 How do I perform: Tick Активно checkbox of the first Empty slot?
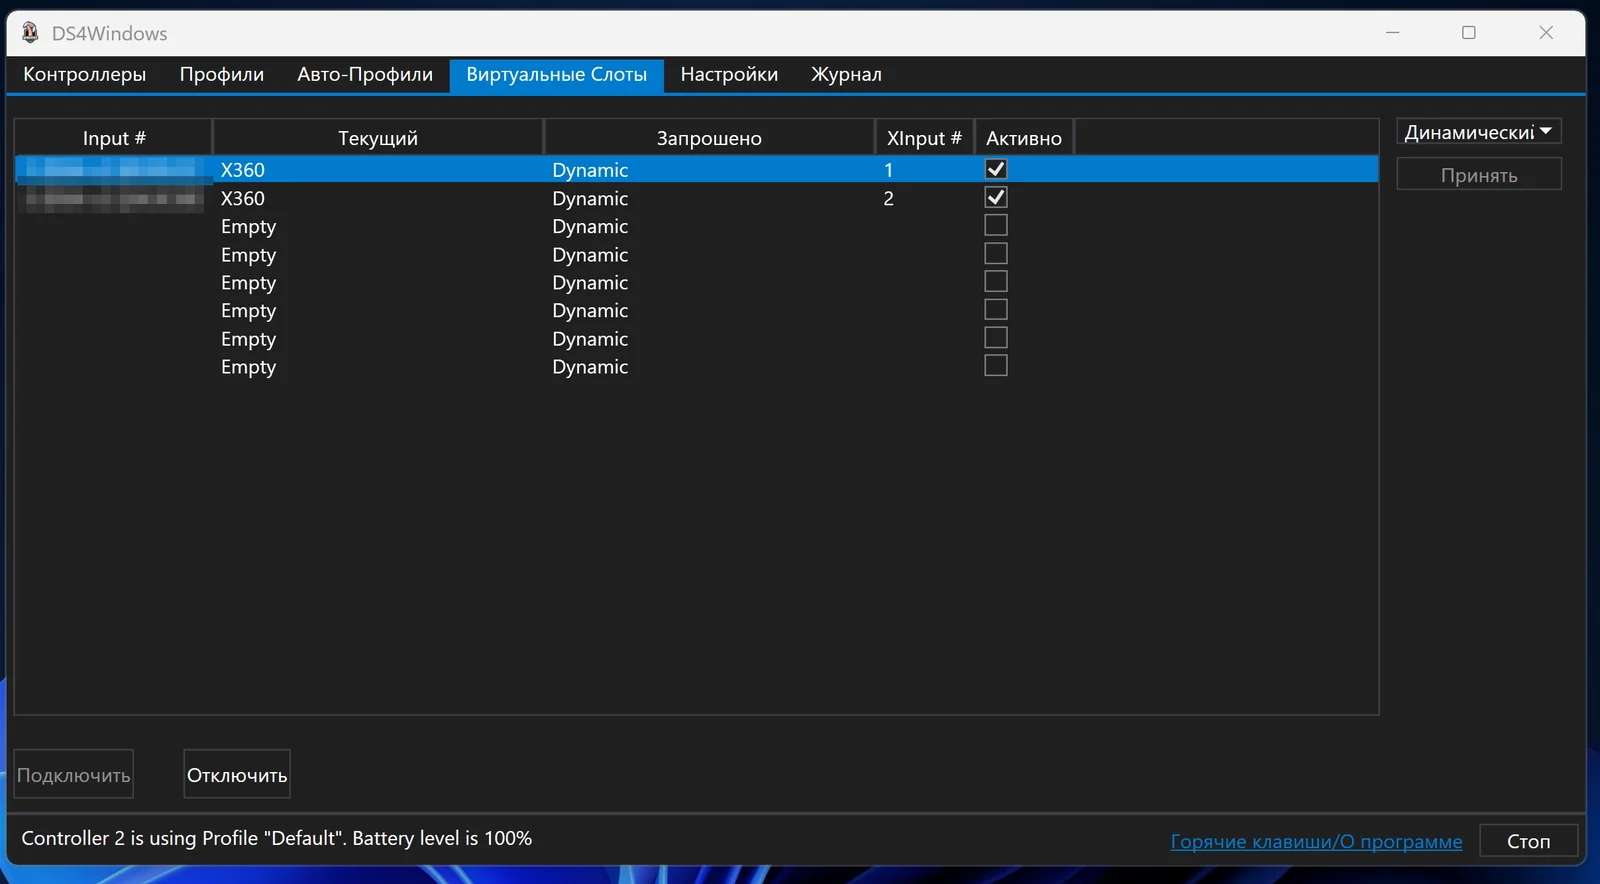tap(996, 225)
